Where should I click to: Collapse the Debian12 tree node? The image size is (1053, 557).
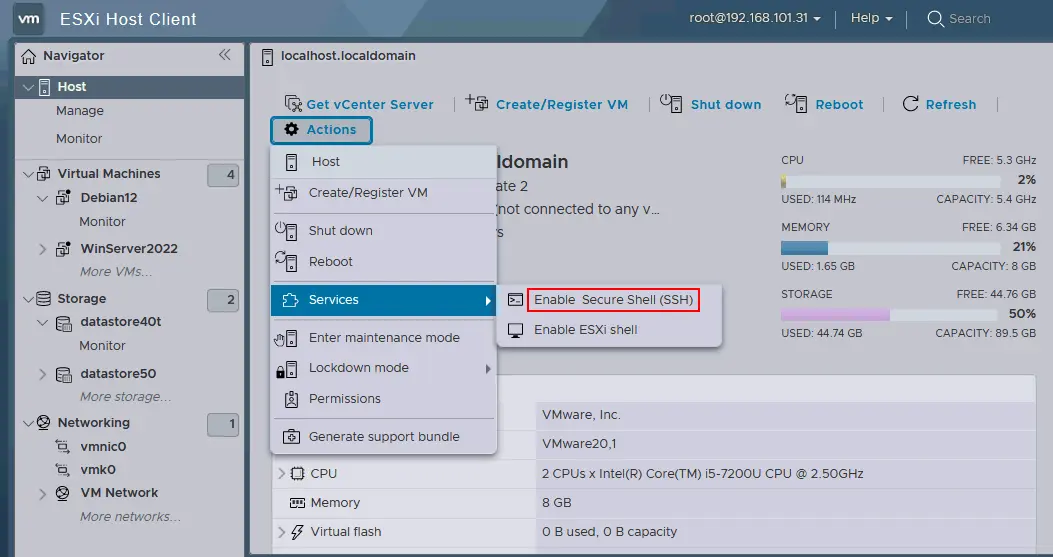pos(42,199)
